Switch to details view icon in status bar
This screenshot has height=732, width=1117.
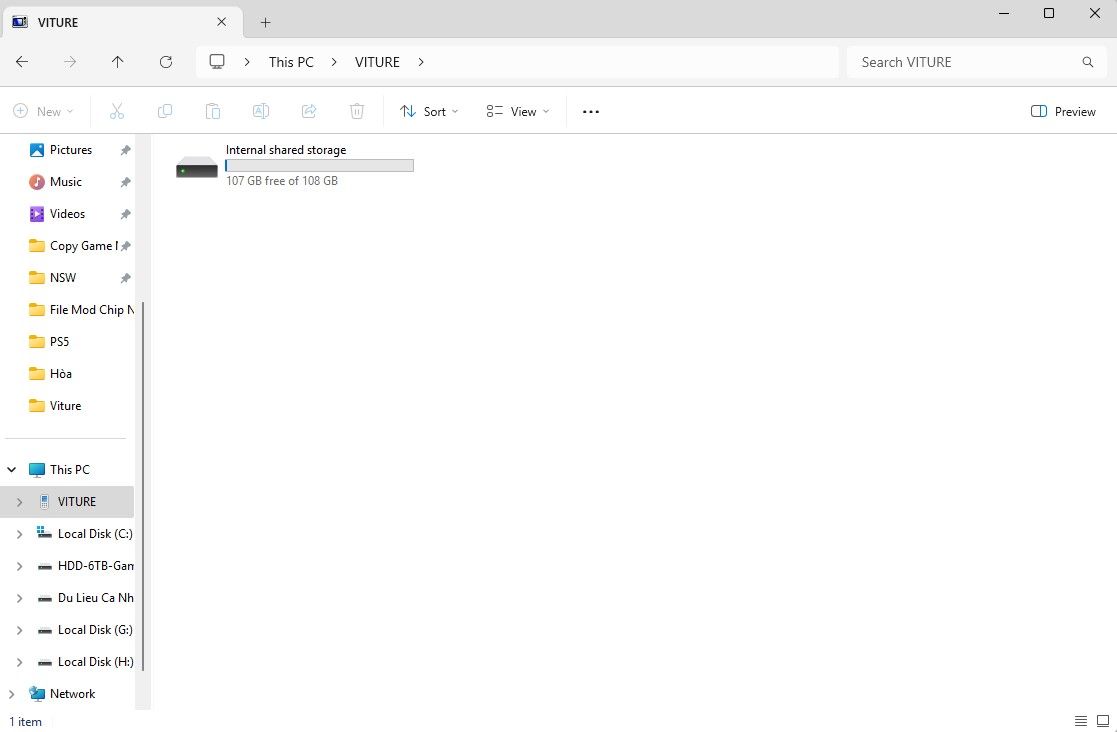click(x=1081, y=721)
